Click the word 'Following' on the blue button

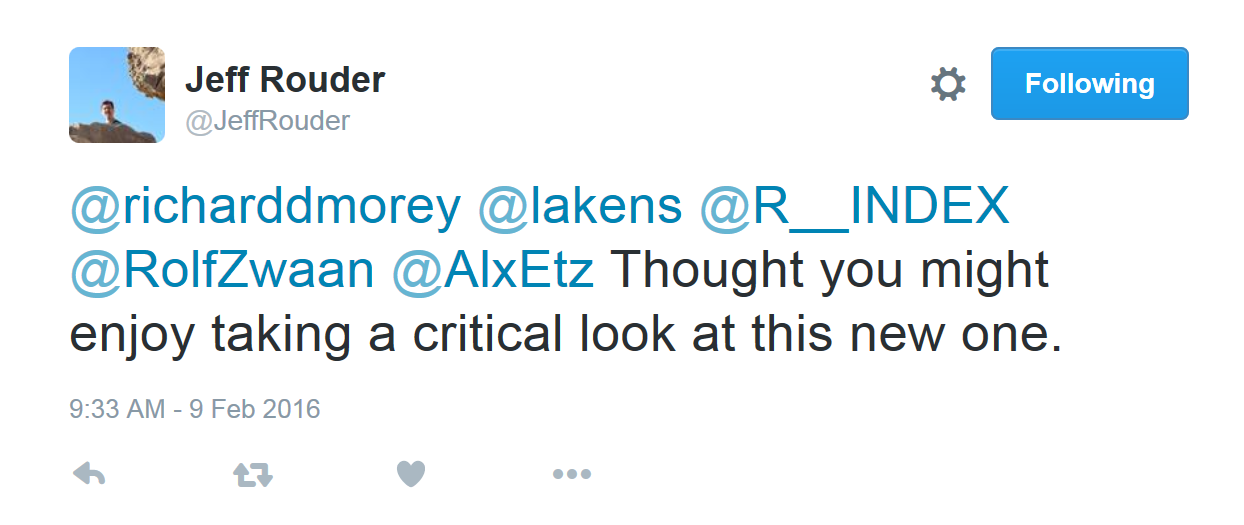(1089, 84)
